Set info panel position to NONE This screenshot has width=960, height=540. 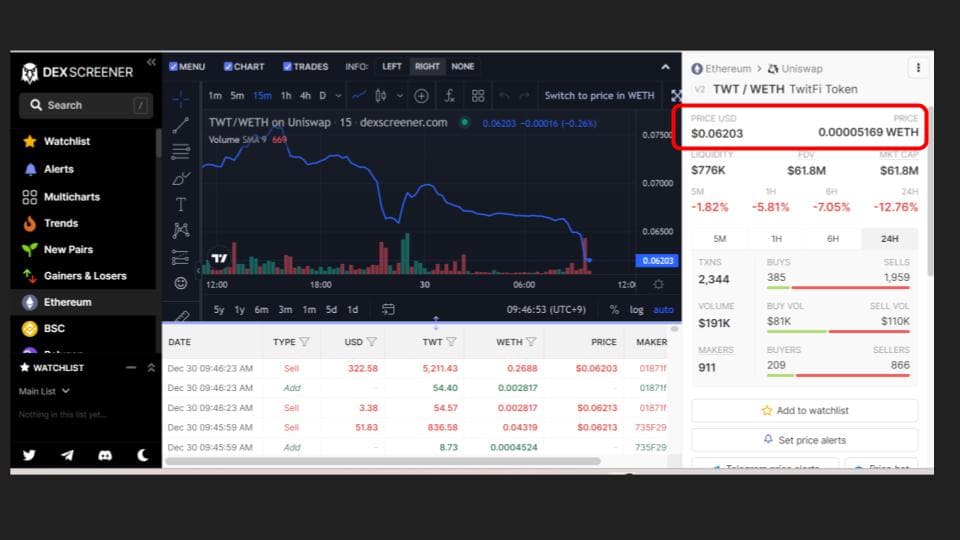(x=463, y=66)
